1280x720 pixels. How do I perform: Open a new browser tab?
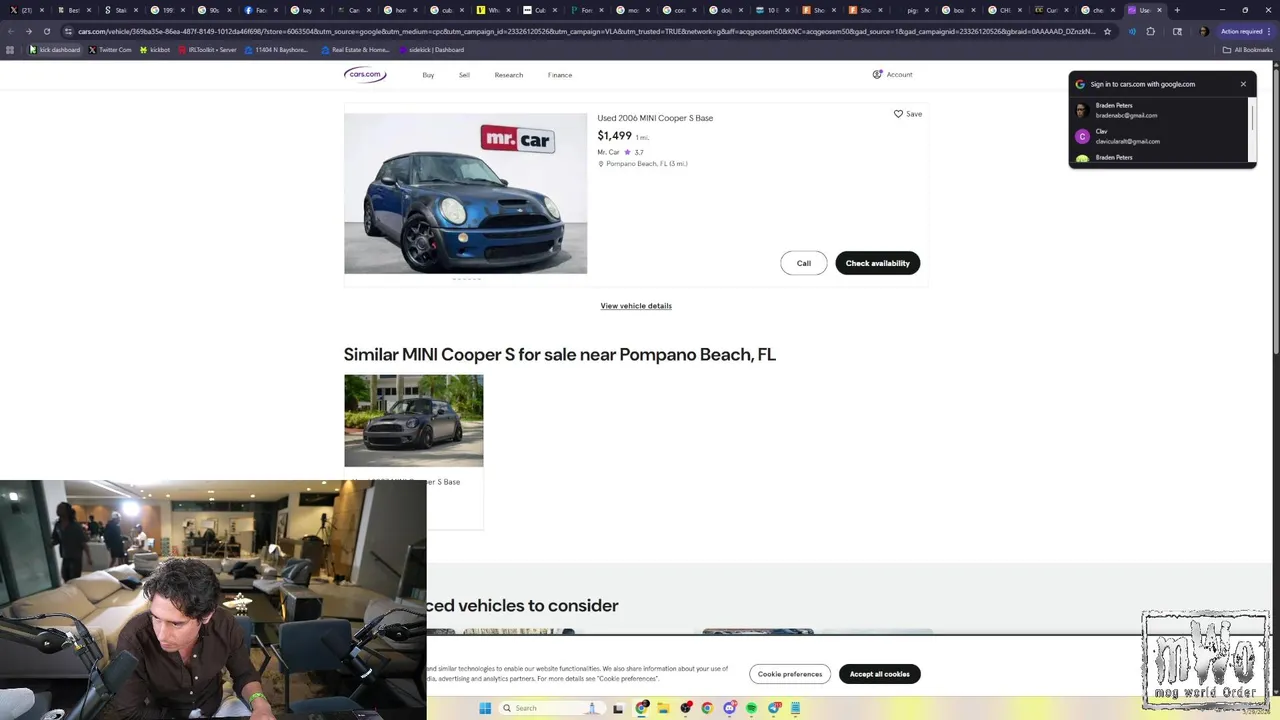[x=1177, y=10]
